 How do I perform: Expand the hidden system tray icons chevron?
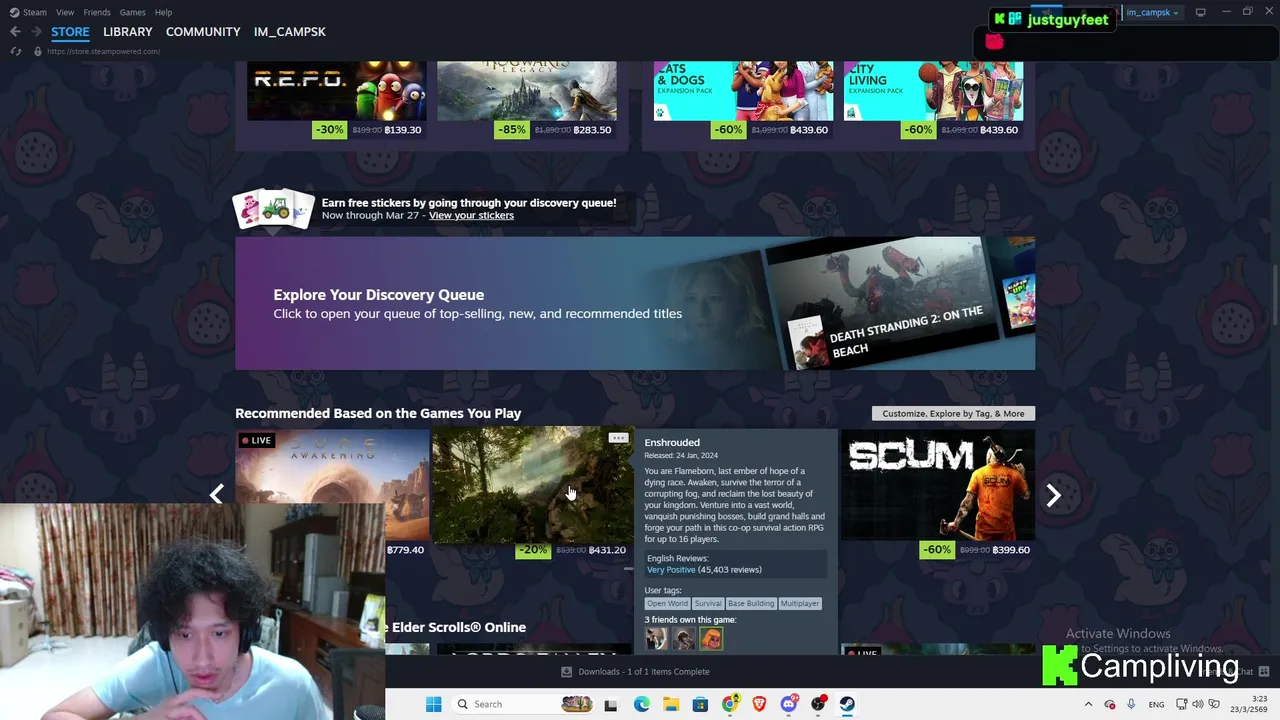click(1088, 704)
